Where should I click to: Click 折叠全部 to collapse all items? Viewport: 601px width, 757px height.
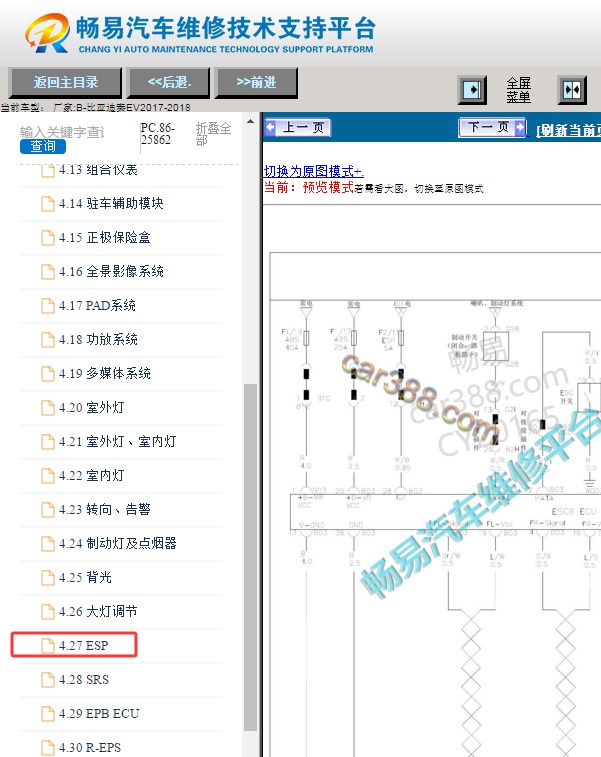click(213, 134)
